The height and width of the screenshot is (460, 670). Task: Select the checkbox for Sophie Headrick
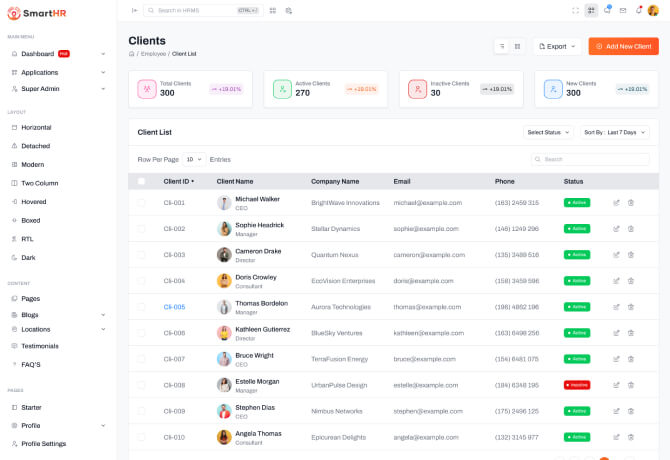(141, 229)
